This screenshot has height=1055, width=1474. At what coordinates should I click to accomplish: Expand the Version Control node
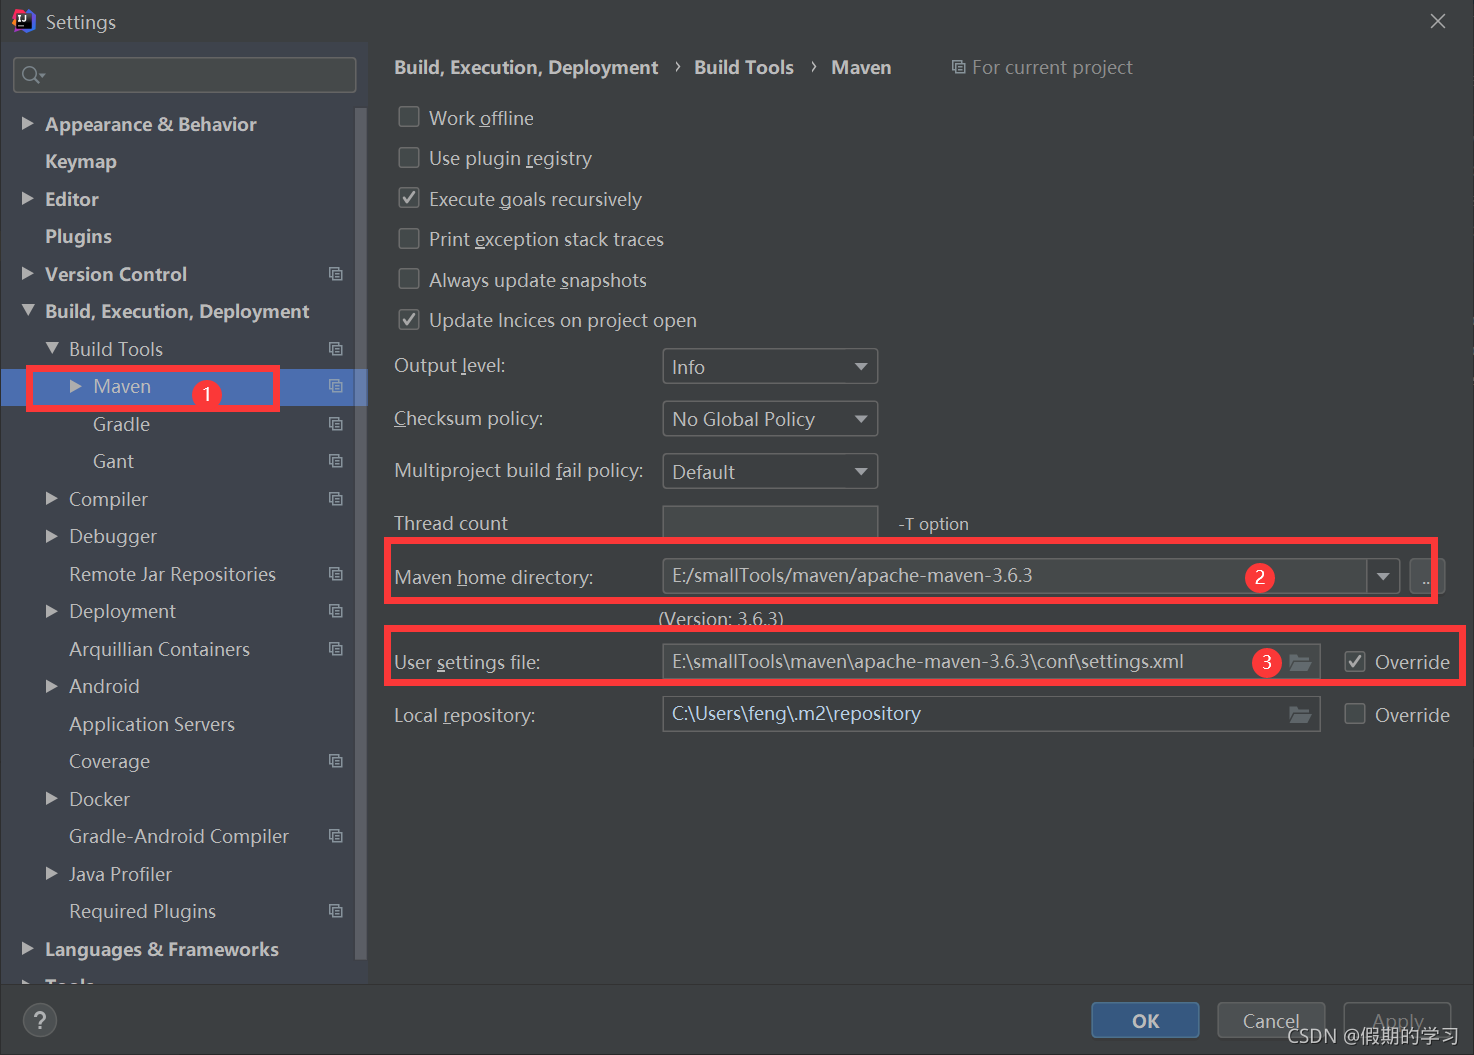click(28, 273)
